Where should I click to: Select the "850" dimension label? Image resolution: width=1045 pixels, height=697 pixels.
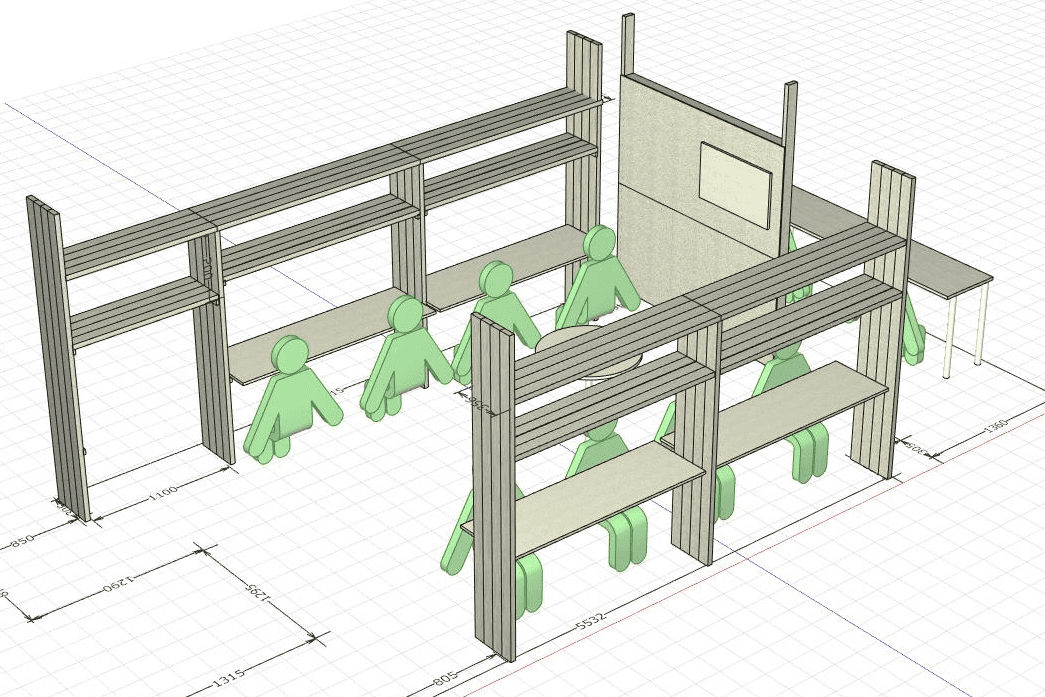pyautogui.click(x=23, y=542)
